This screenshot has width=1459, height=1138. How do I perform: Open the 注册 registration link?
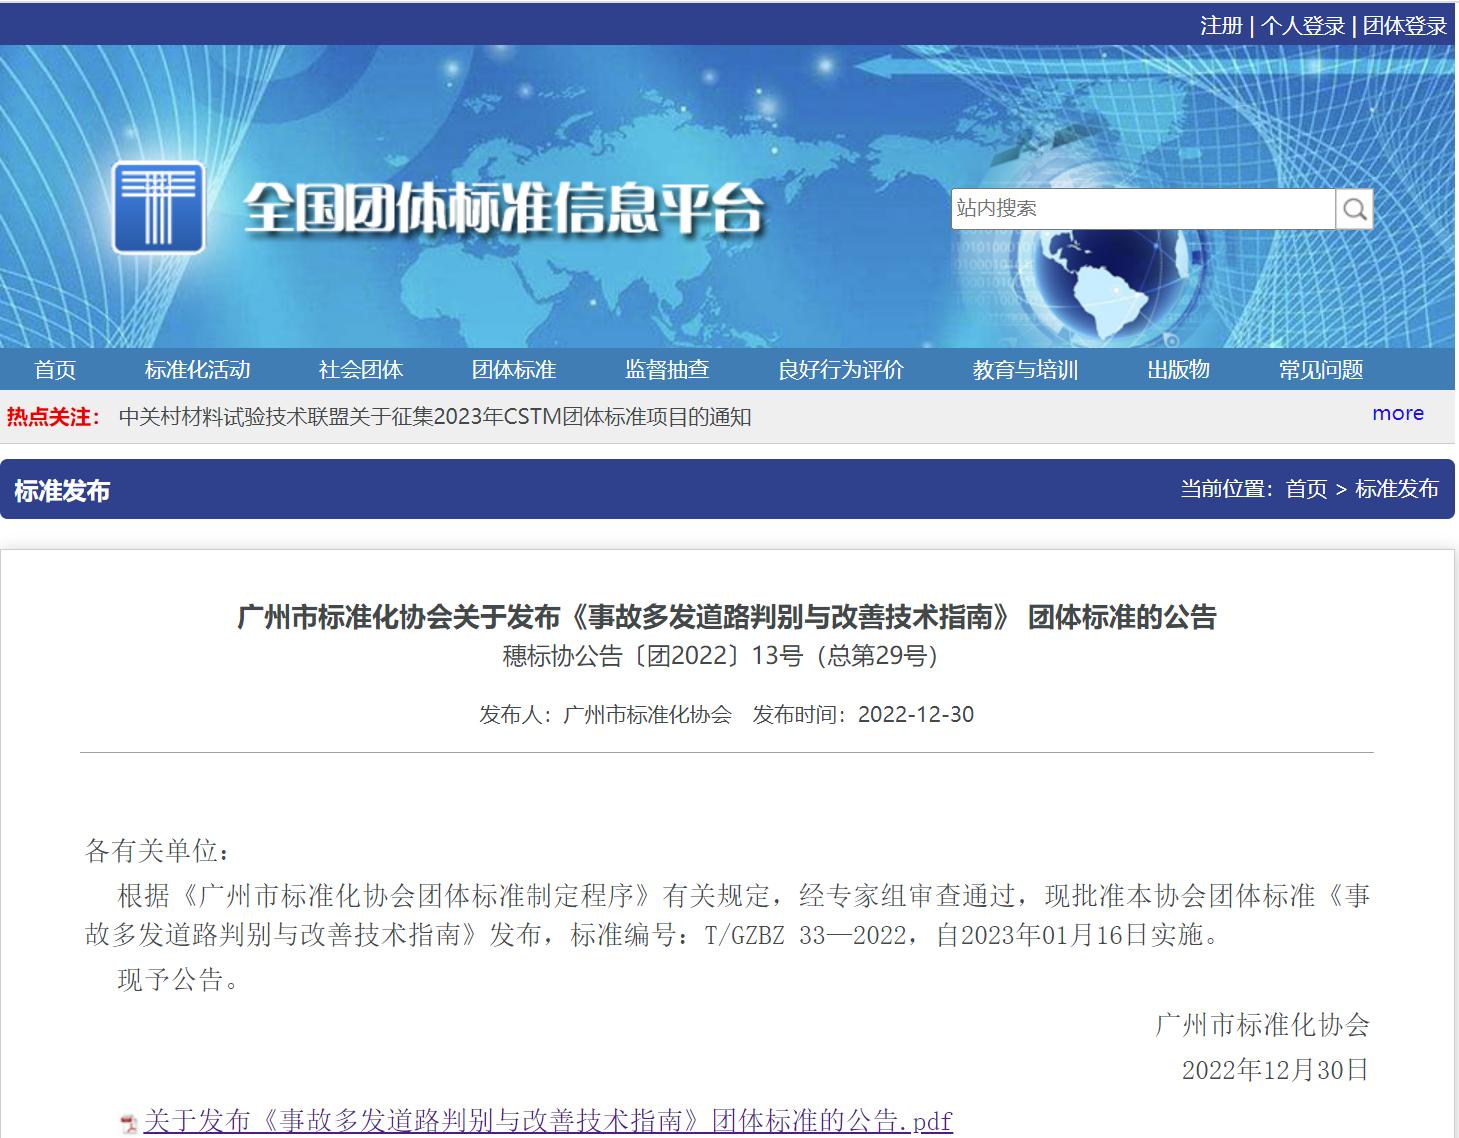coord(1221,26)
